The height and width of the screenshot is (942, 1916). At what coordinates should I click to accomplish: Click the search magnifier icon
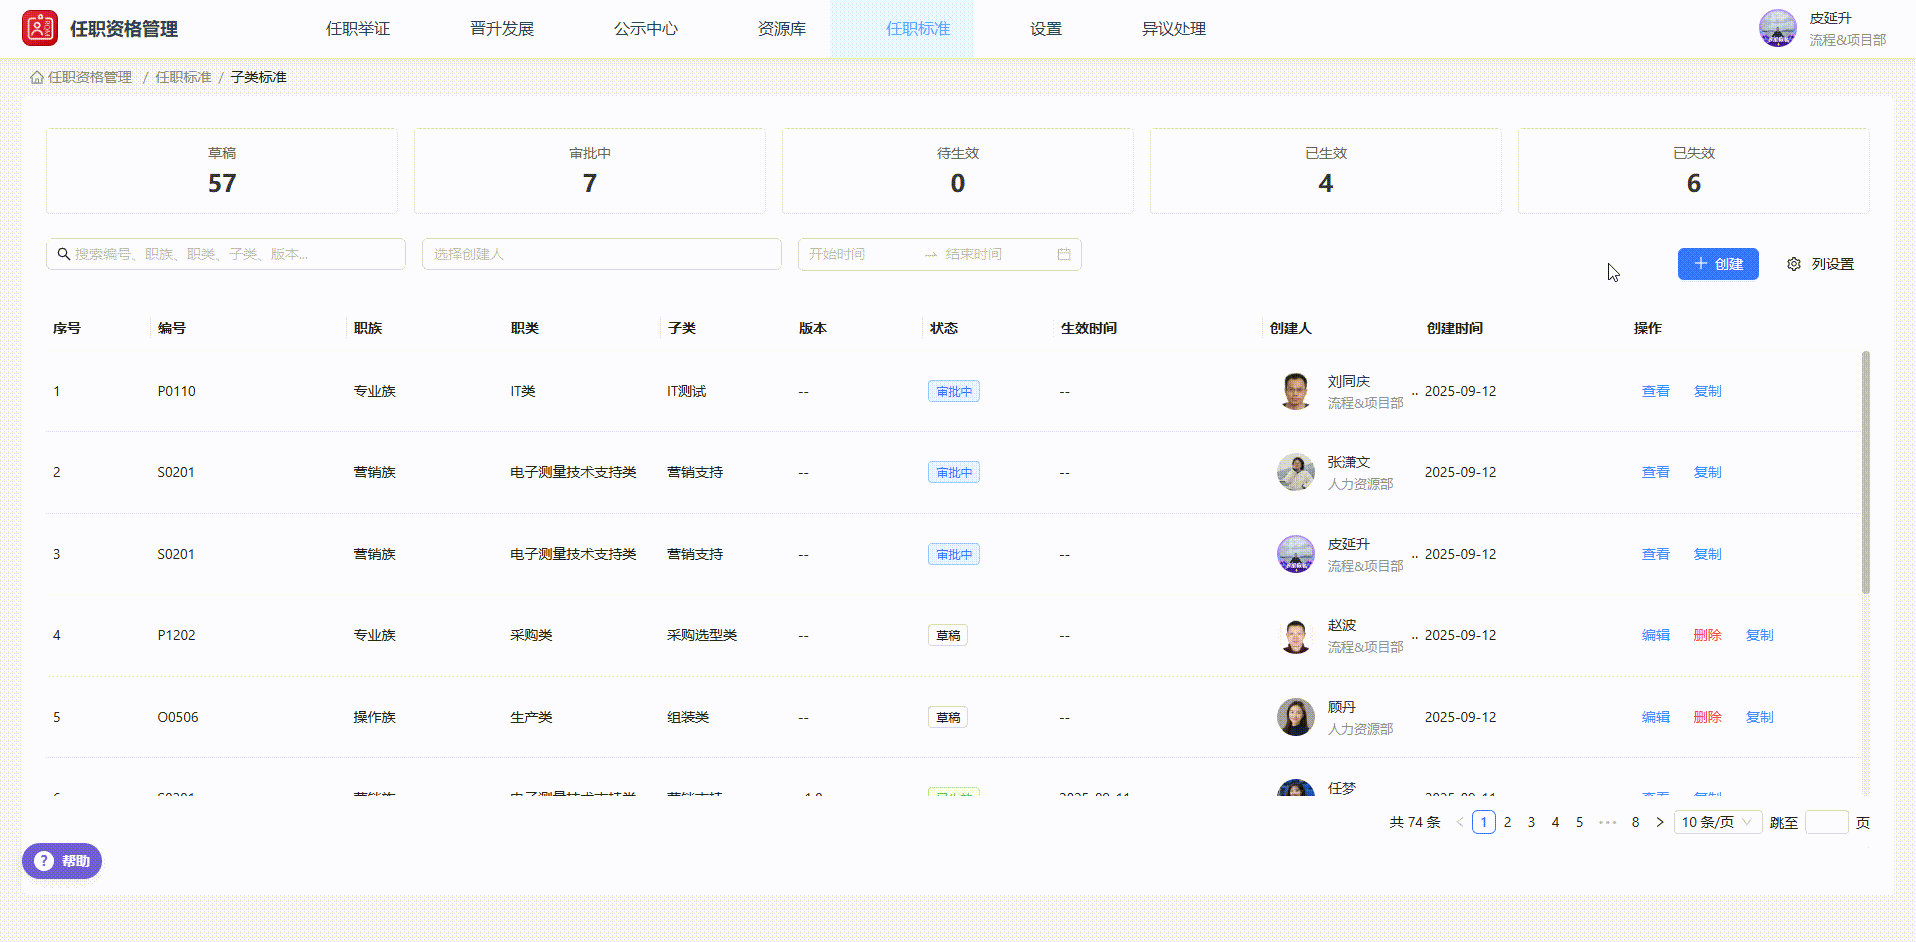(x=63, y=254)
